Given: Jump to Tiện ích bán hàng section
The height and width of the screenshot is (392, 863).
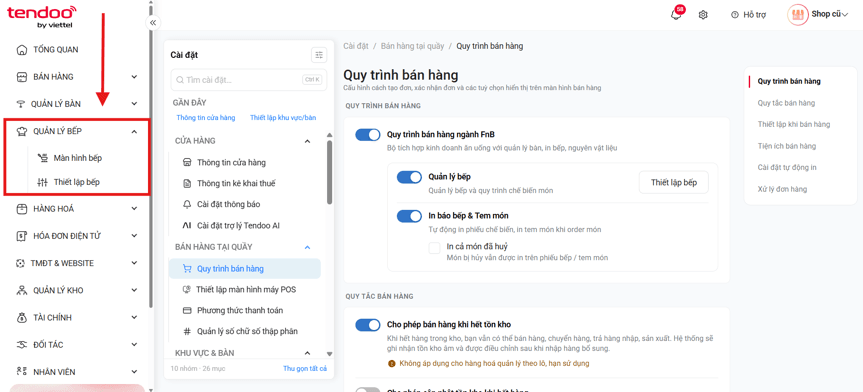Looking at the screenshot, I should point(786,146).
